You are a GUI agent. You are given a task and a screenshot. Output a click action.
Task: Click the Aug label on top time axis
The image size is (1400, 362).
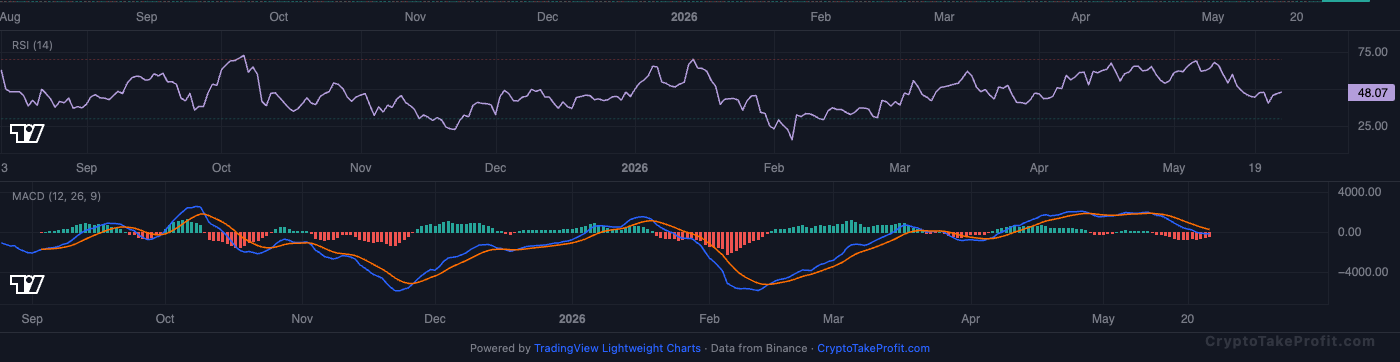(9, 17)
